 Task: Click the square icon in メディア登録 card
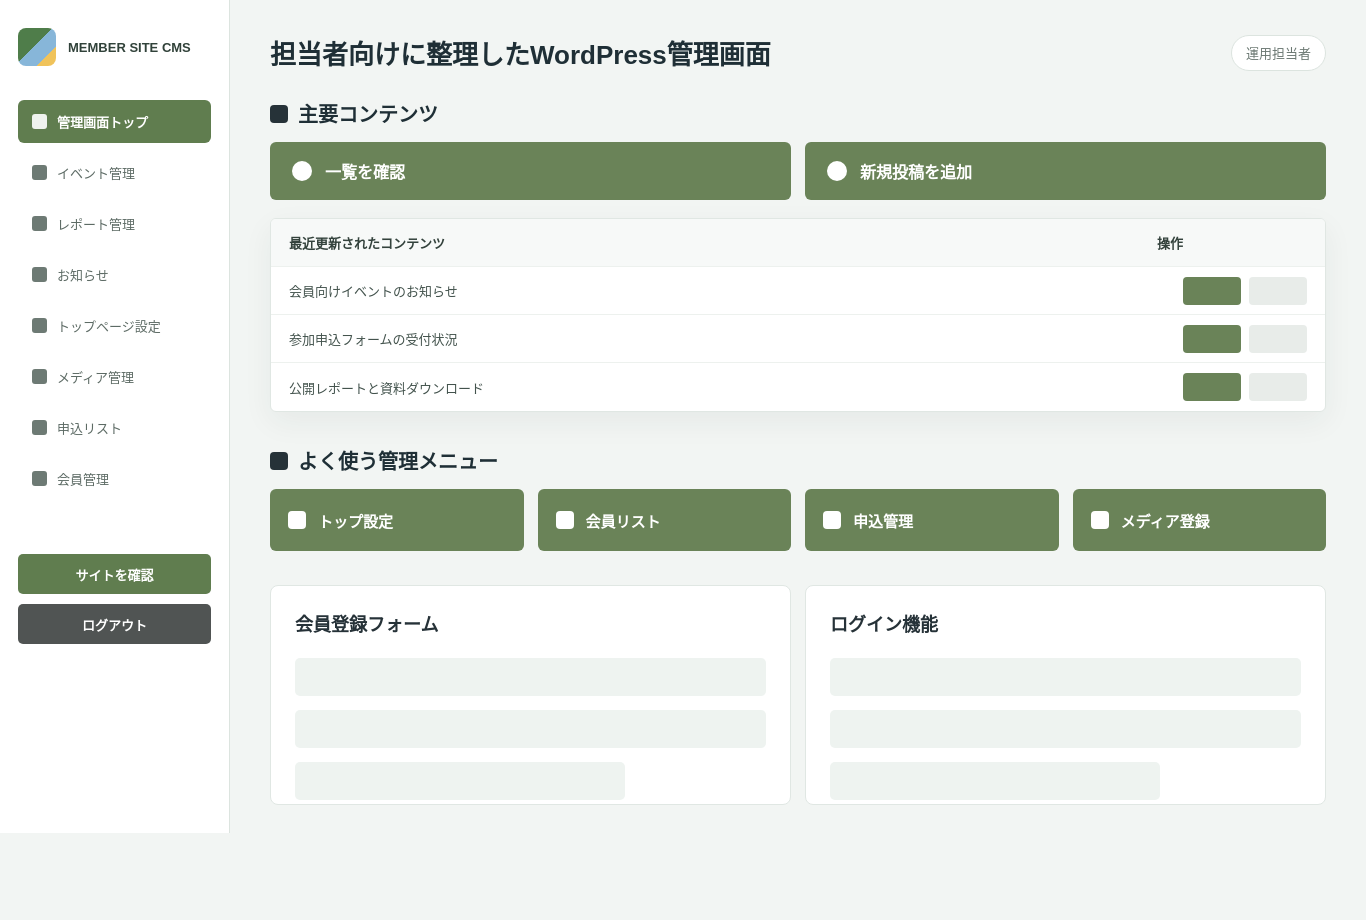click(x=1100, y=520)
